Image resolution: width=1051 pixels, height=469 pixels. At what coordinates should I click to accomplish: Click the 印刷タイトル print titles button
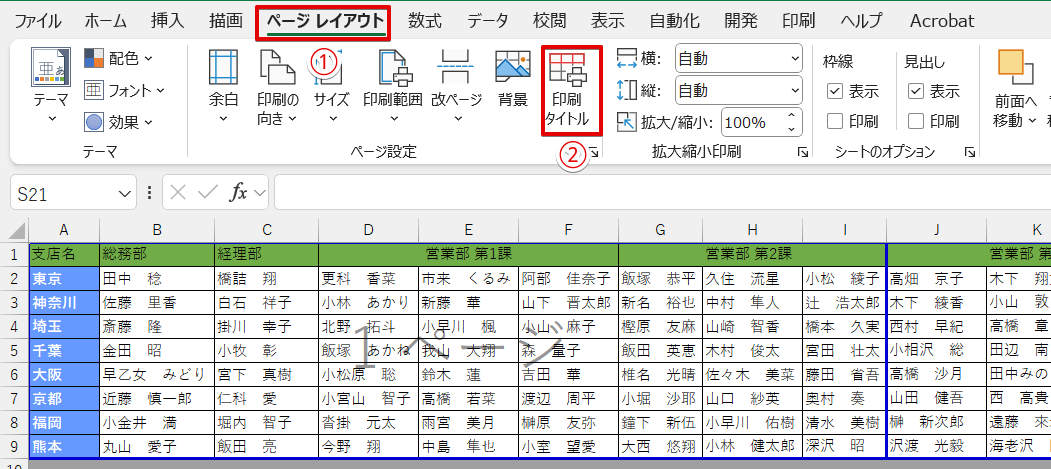pos(572,89)
